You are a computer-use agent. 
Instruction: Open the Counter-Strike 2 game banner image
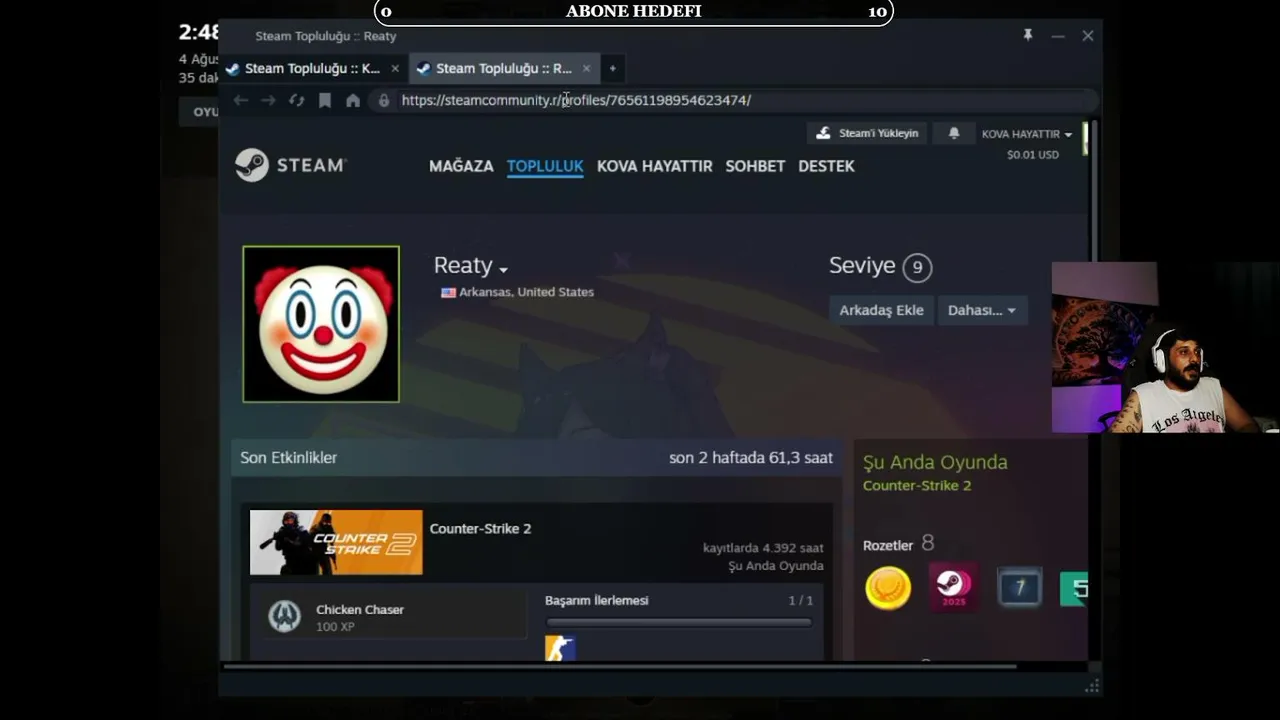click(336, 542)
